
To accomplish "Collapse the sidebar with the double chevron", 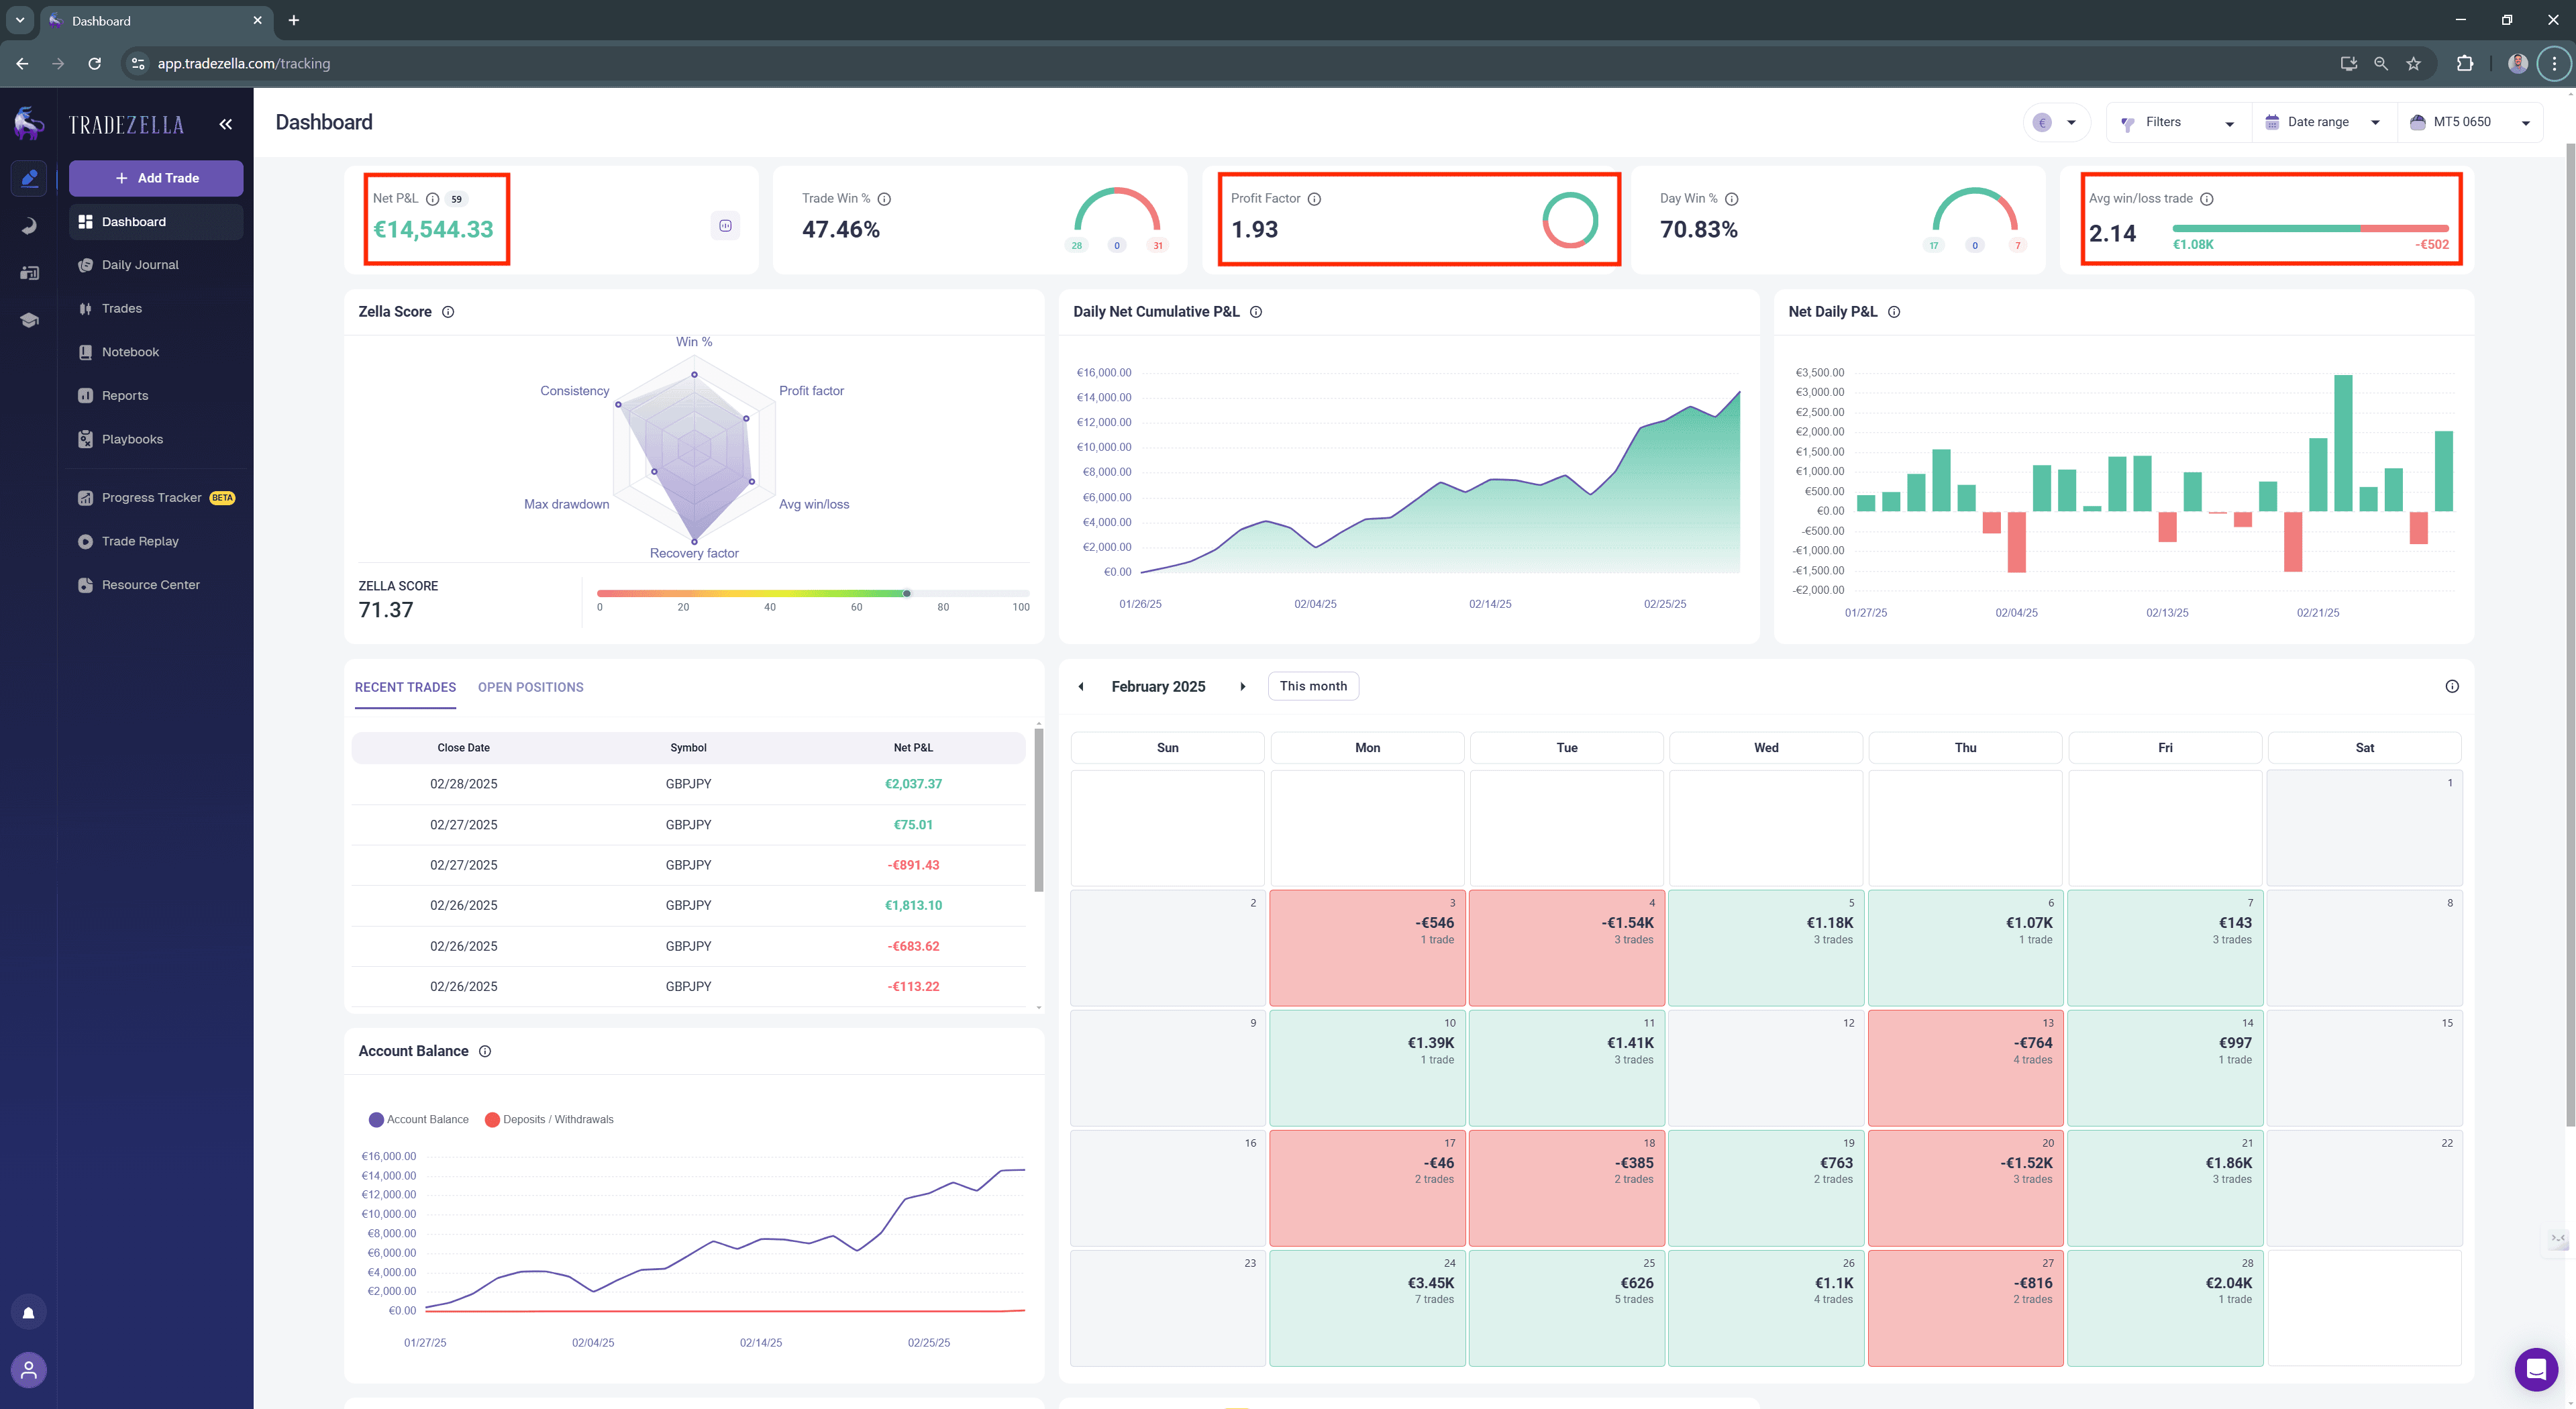I will coord(226,124).
